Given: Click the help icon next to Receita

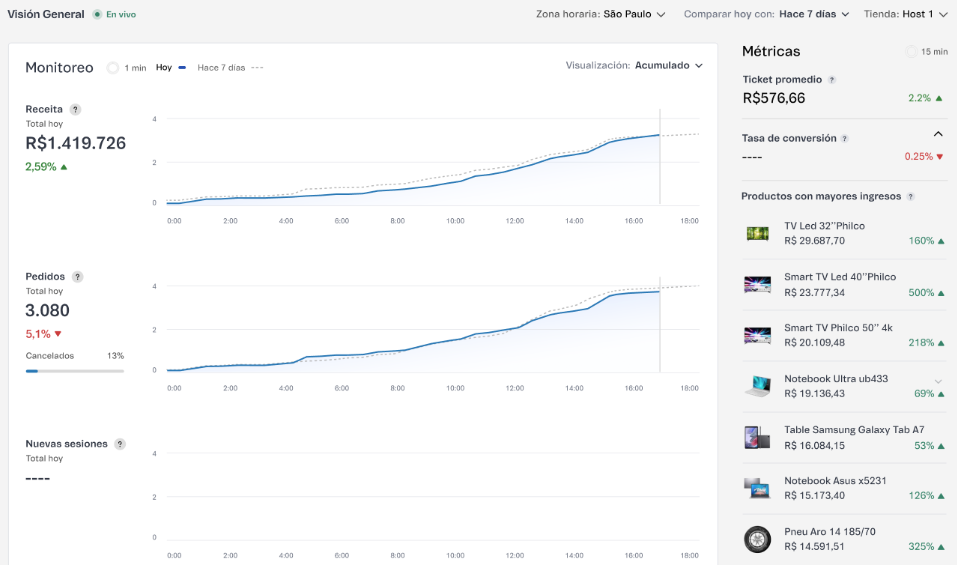Looking at the screenshot, I should pos(76,110).
